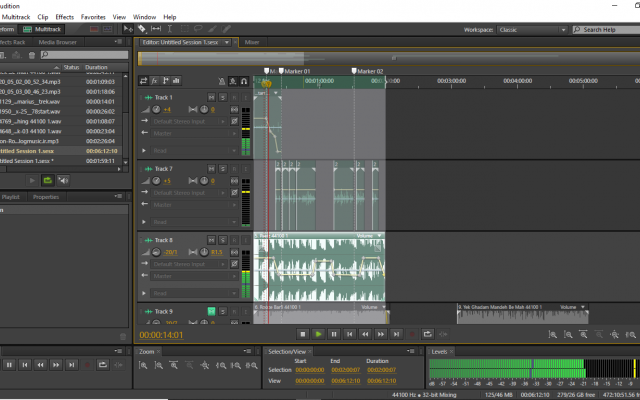This screenshot has height=400, width=640.
Task: Solo Track 7
Action: (x=223, y=169)
